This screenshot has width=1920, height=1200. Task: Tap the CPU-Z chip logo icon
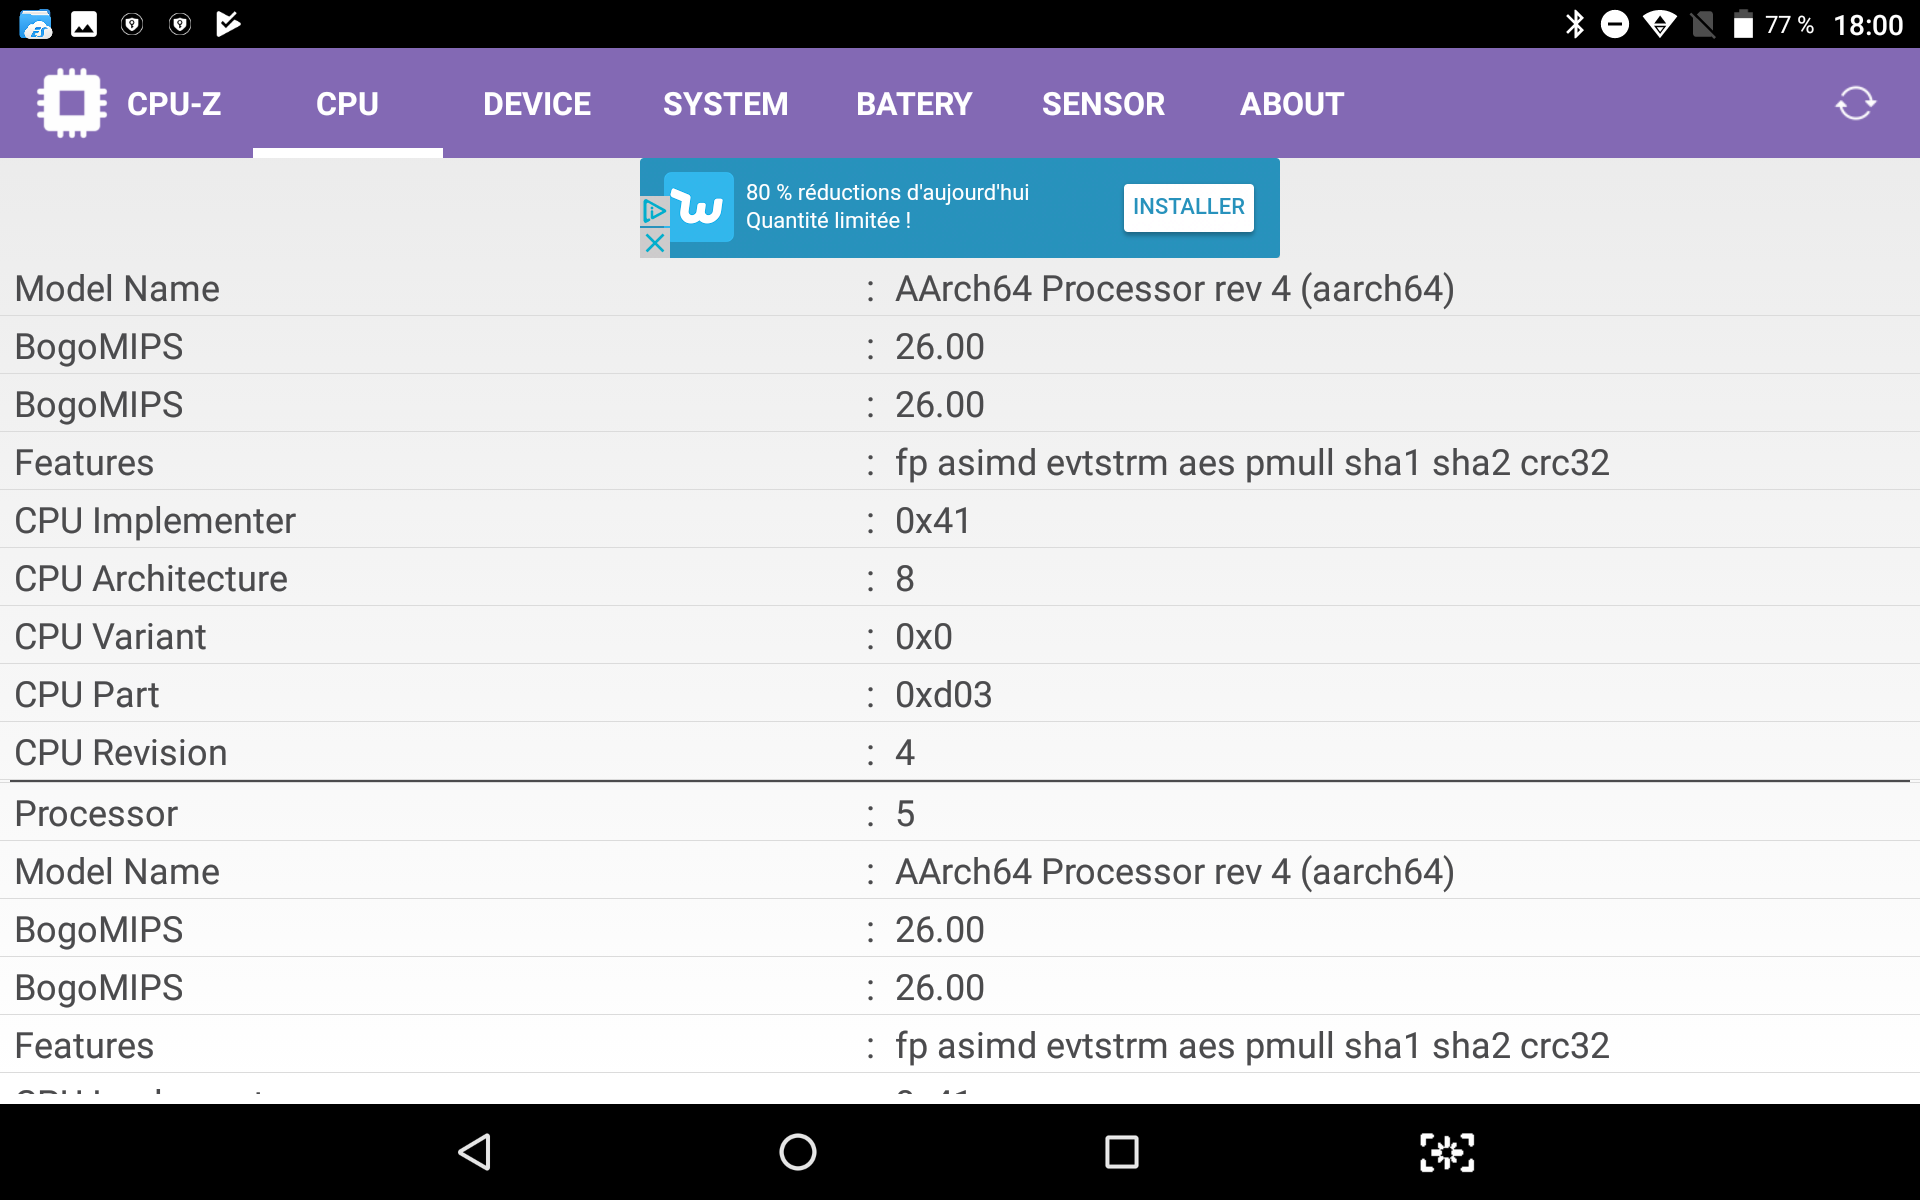(x=71, y=103)
